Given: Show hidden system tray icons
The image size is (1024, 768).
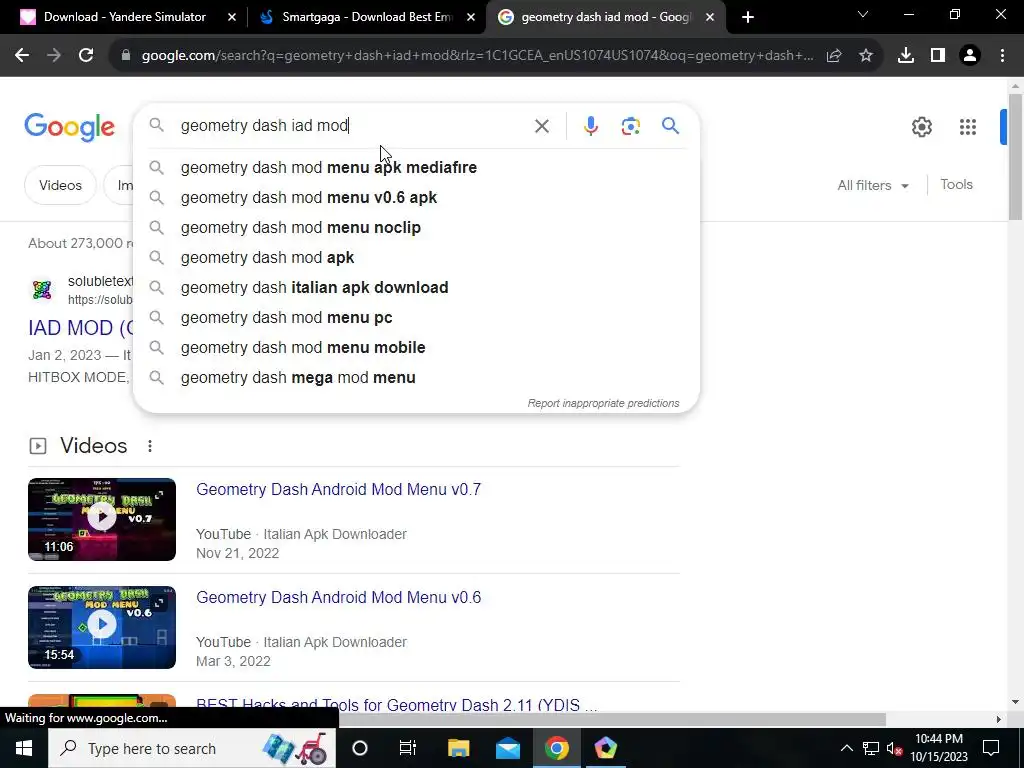Looking at the screenshot, I should click(x=846, y=748).
